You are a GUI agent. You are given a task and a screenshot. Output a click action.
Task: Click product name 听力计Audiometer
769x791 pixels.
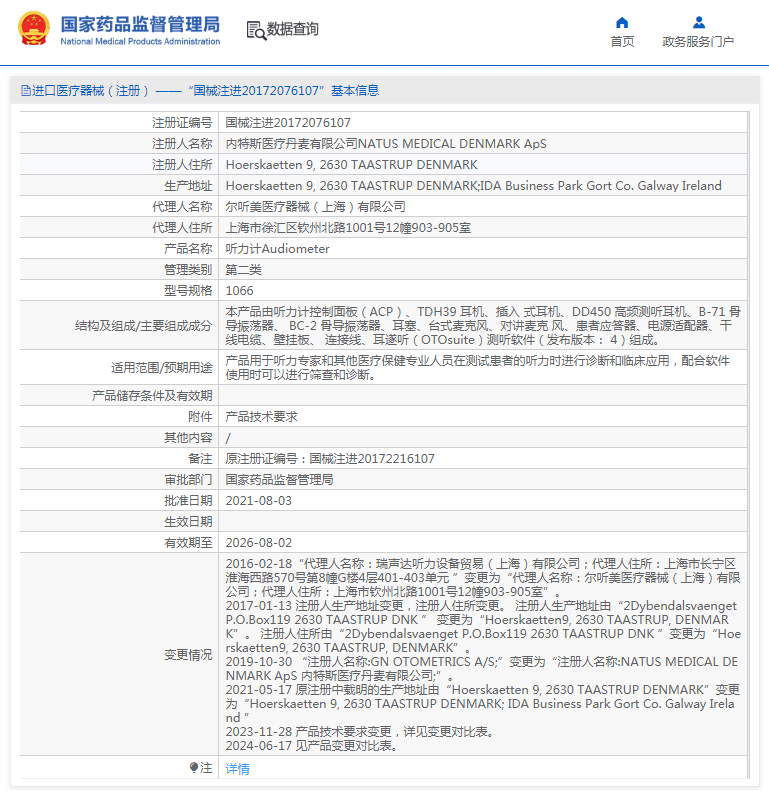point(278,249)
